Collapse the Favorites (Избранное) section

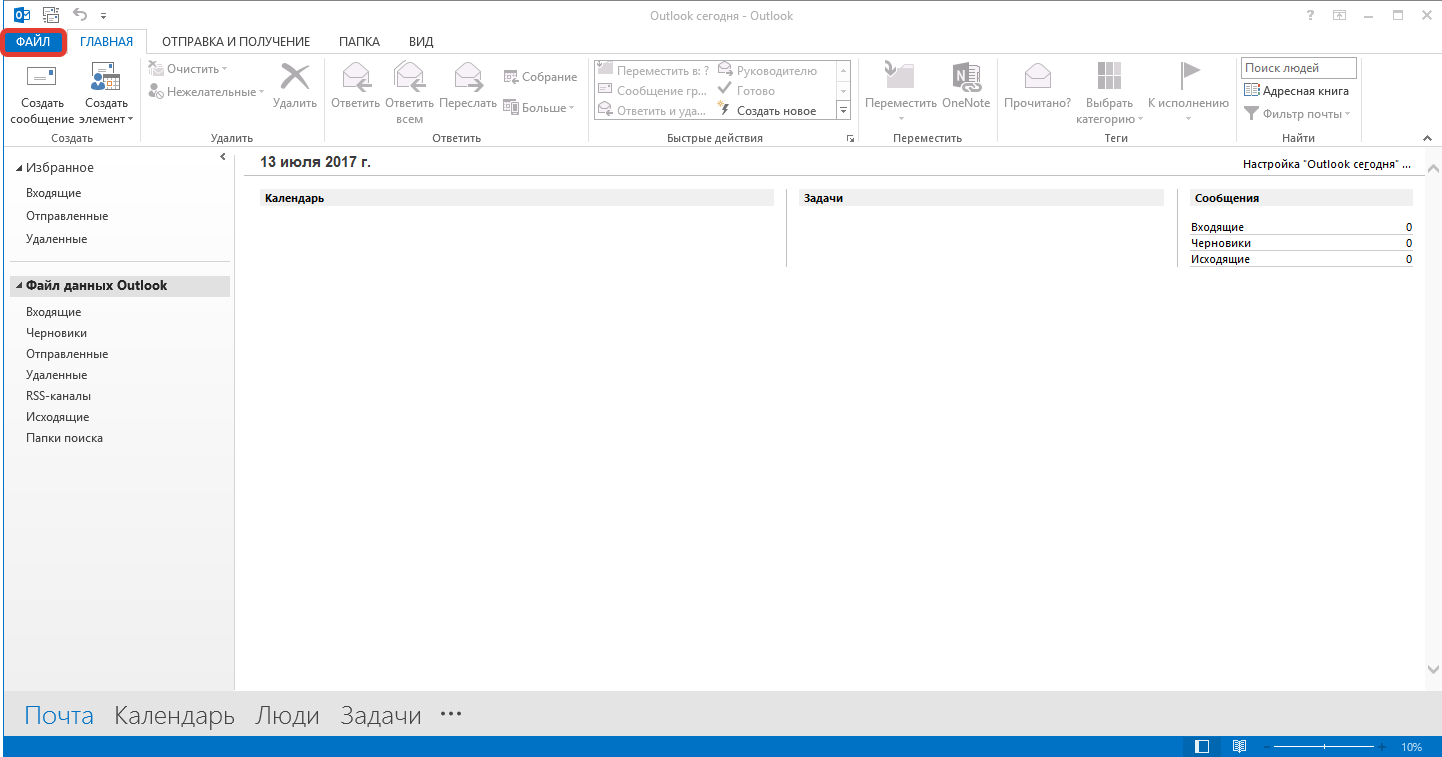pyautogui.click(x=19, y=168)
